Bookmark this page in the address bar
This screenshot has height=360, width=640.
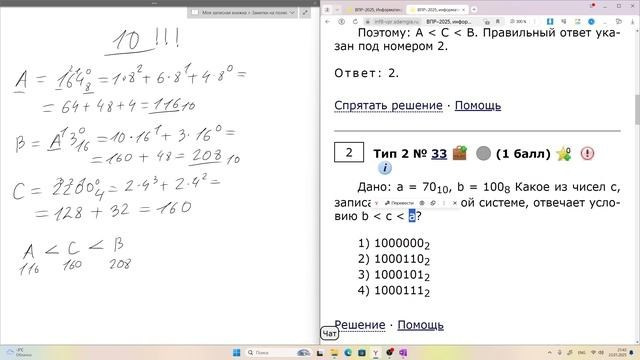point(498,22)
